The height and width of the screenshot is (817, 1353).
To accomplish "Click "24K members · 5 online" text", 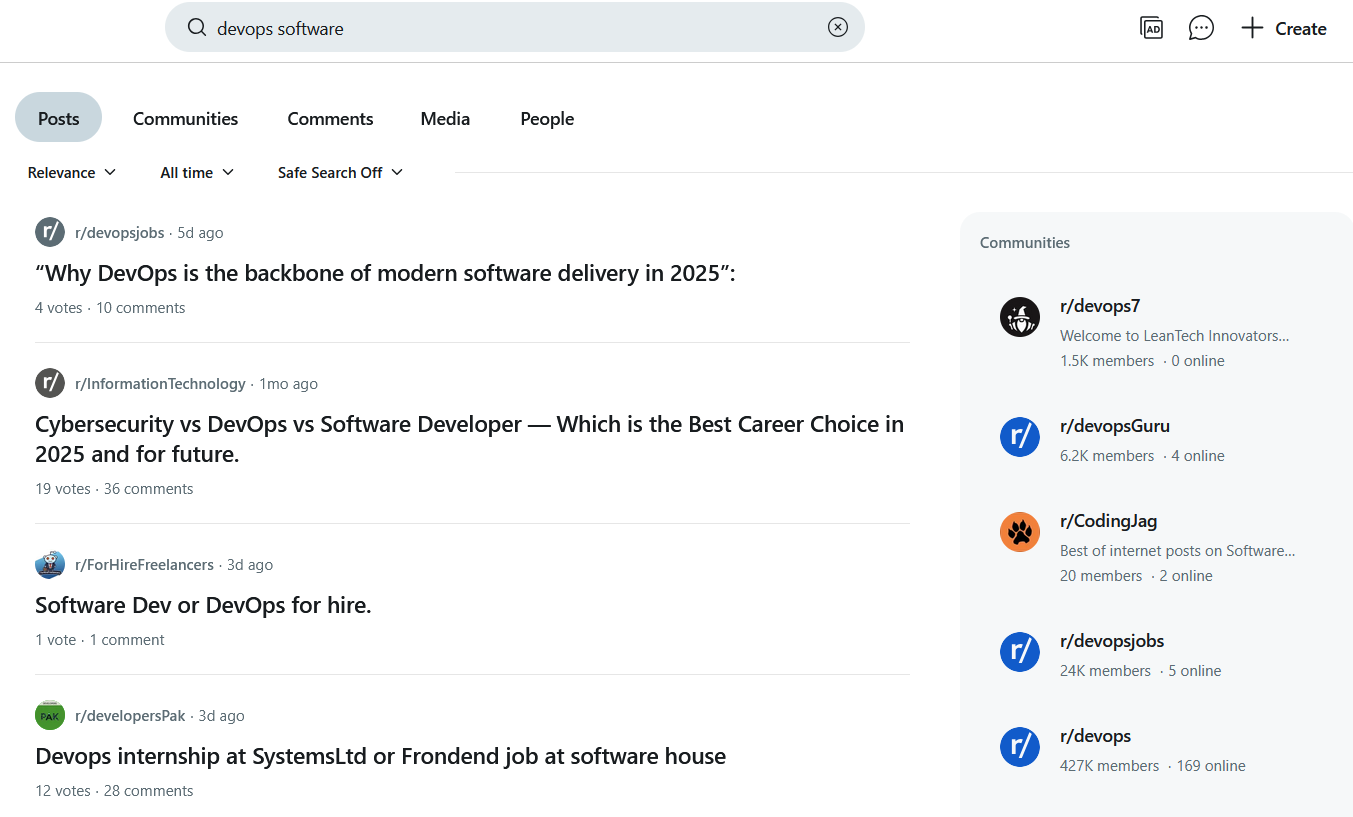I will coord(1140,671).
